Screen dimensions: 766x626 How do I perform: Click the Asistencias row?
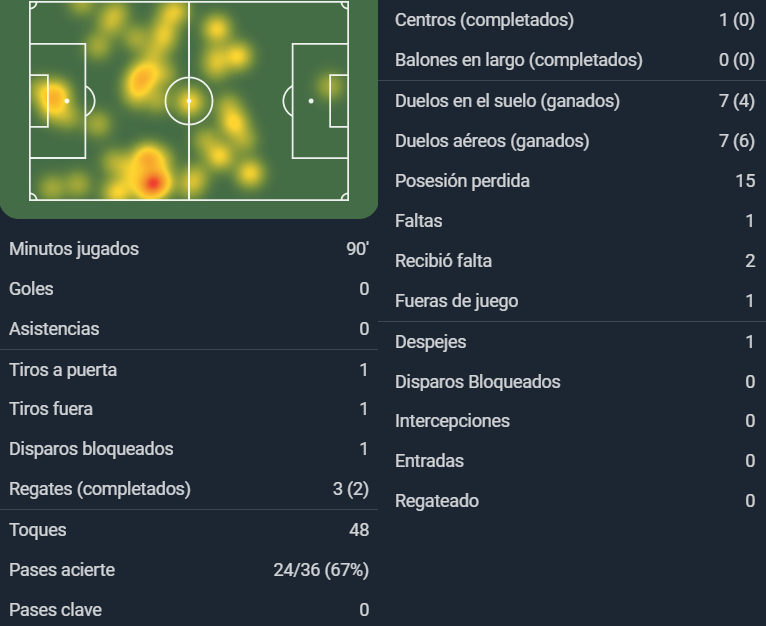point(189,329)
